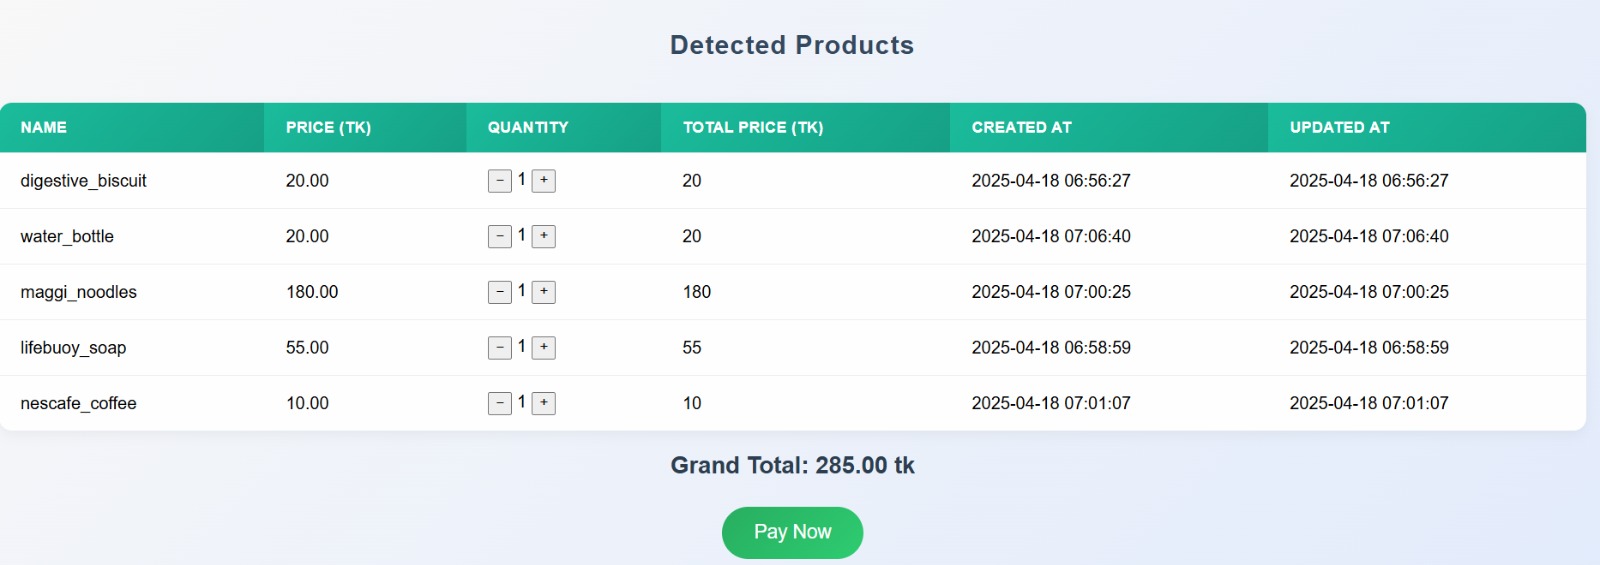1600x565 pixels.
Task: Increase nescafe_coffee quantity with plus button
Action: (x=543, y=404)
